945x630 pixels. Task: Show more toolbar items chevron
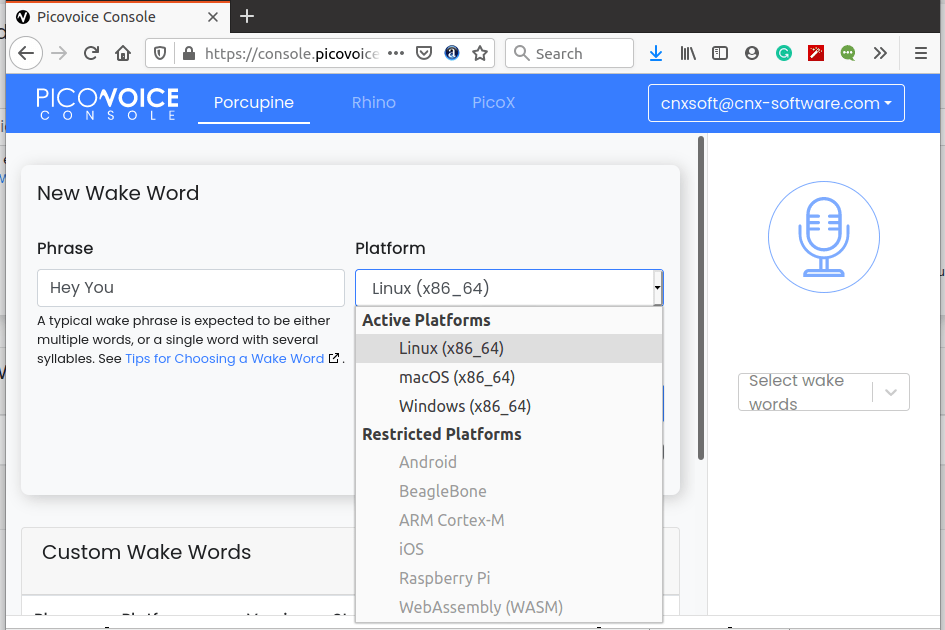coord(880,54)
